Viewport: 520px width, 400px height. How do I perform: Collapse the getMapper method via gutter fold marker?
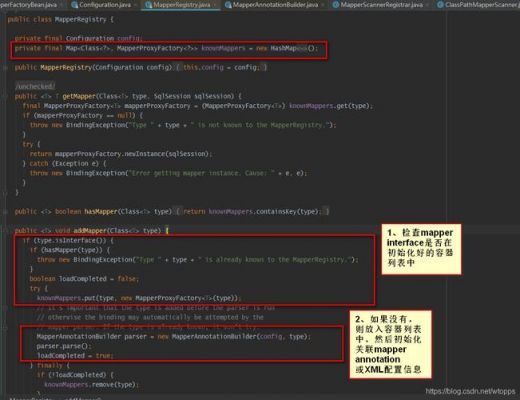(5, 96)
